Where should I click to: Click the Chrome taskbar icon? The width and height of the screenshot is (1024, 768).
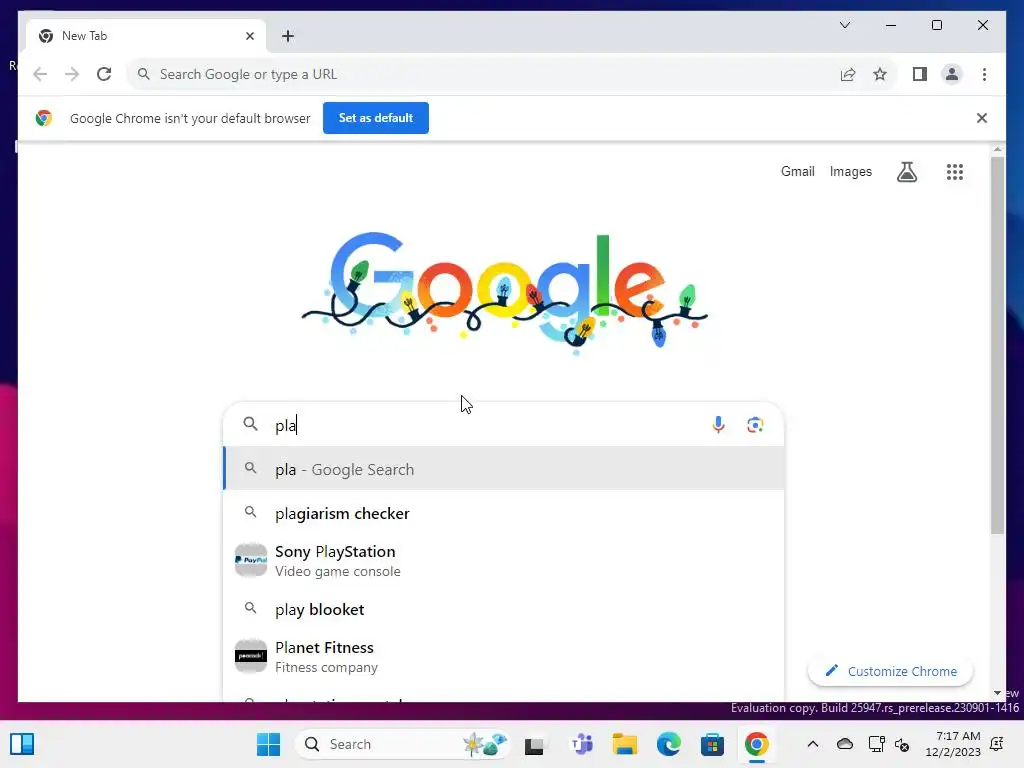756,744
